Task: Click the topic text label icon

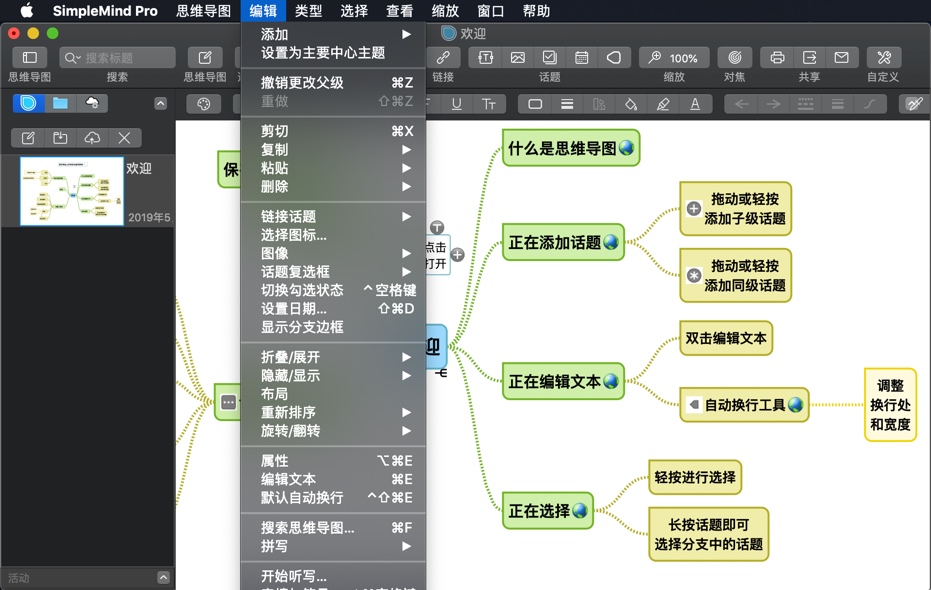Action: [x=485, y=58]
